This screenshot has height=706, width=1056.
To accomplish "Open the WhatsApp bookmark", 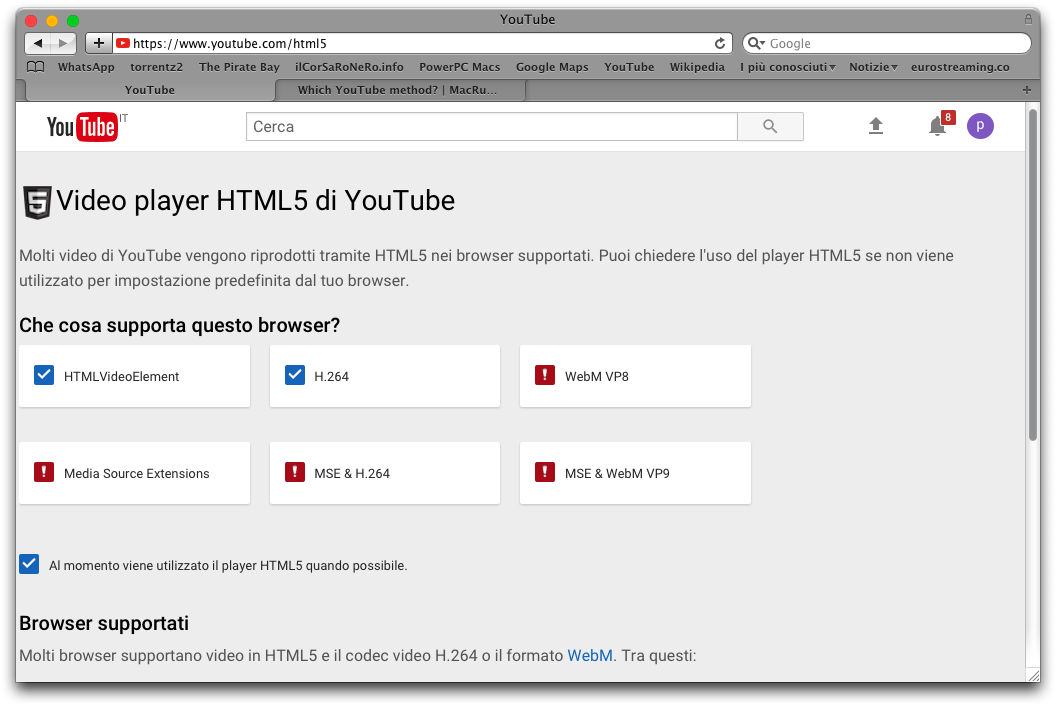I will (86, 67).
